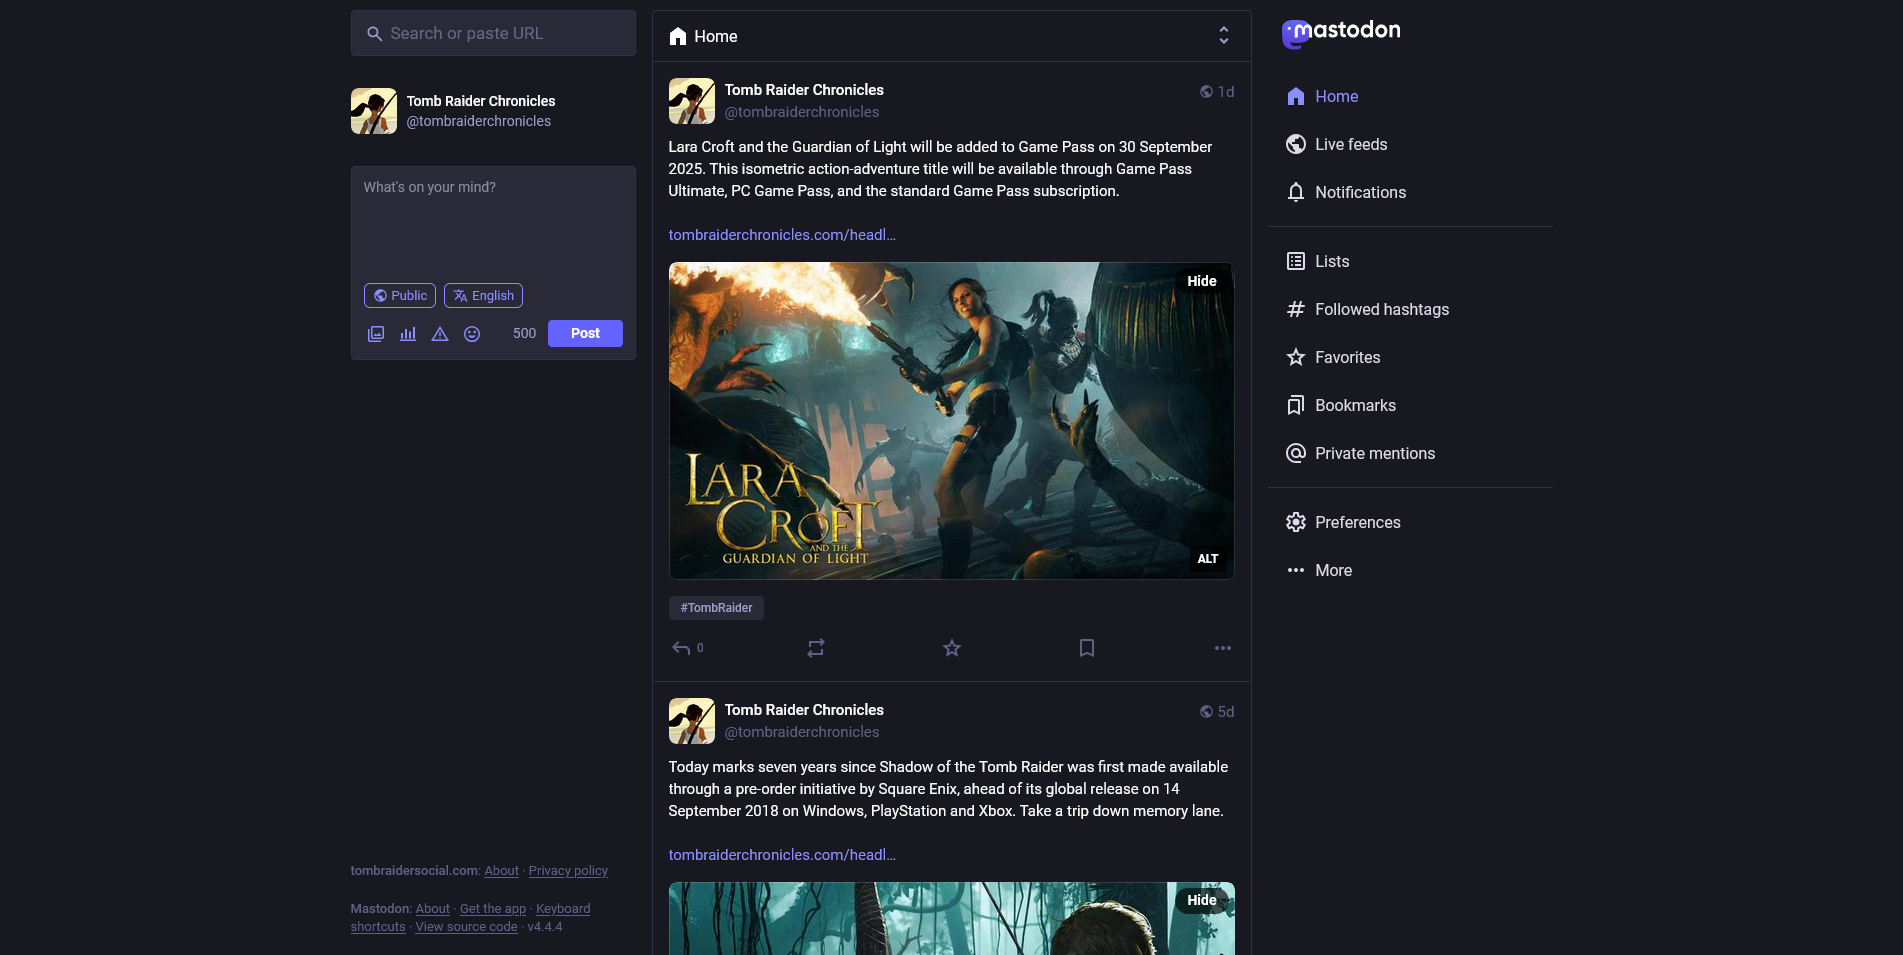Viewport: 1903px width, 955px height.
Task: Change the post language from English
Action: pyautogui.click(x=483, y=296)
